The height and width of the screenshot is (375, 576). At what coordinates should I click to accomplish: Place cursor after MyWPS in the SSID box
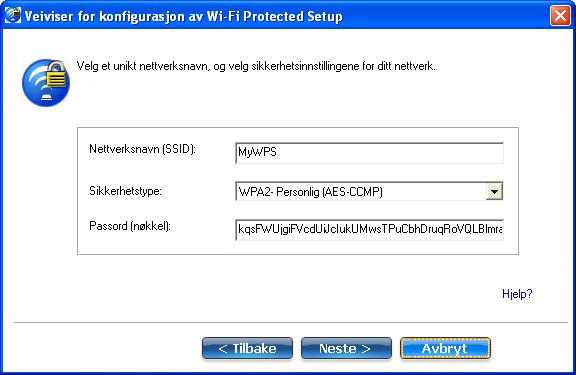click(278, 152)
